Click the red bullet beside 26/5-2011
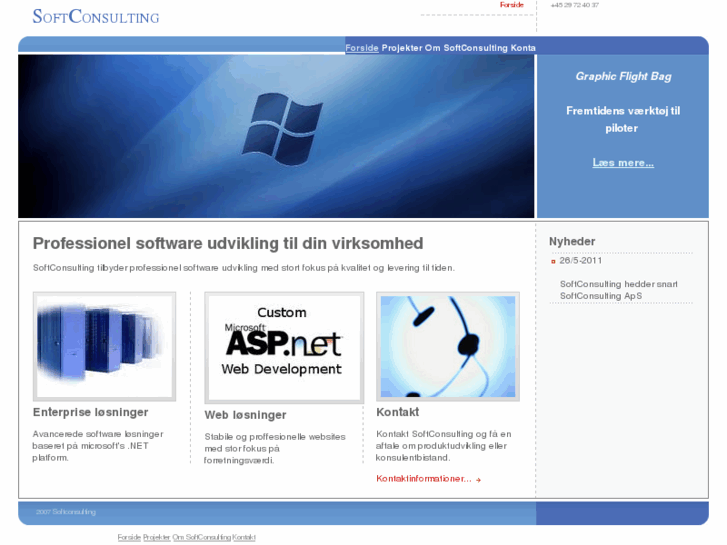 [553, 262]
